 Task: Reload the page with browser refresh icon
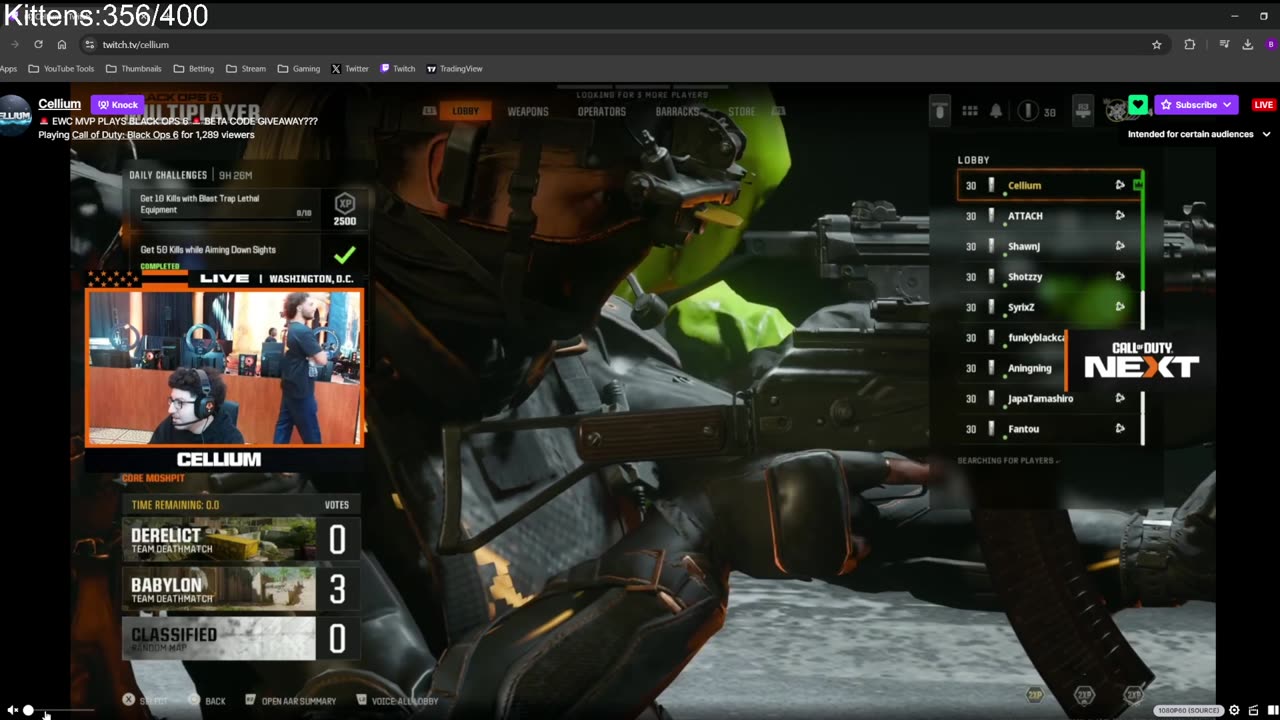pos(38,44)
